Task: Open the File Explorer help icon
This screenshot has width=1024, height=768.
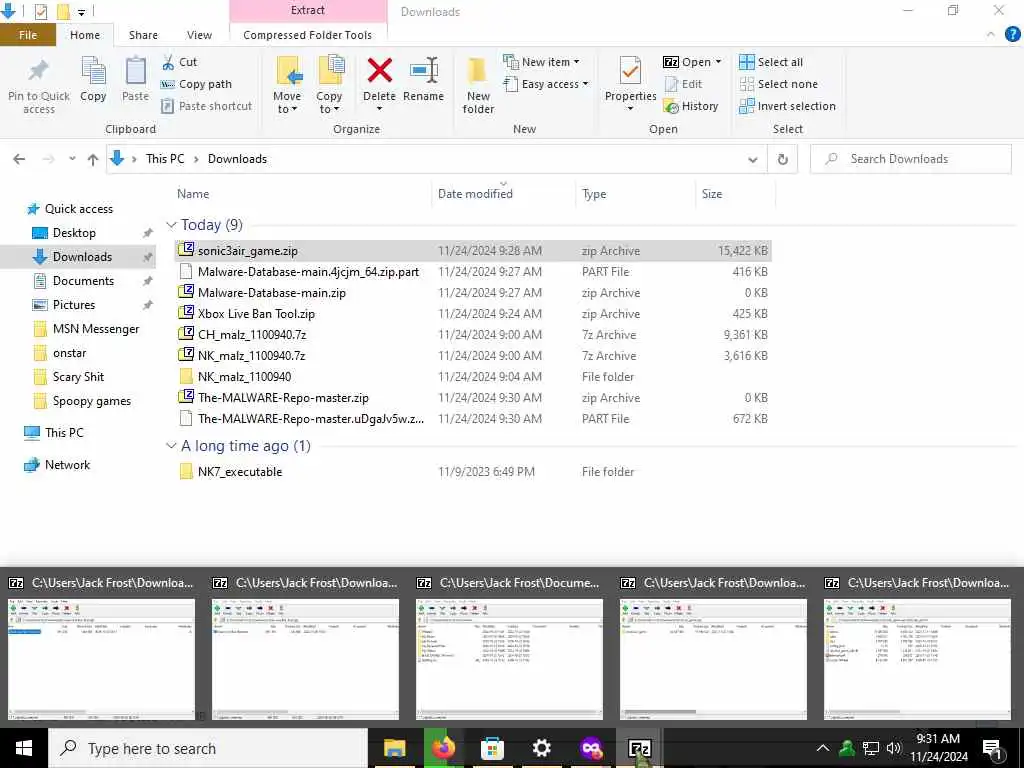Action: tap(1012, 35)
